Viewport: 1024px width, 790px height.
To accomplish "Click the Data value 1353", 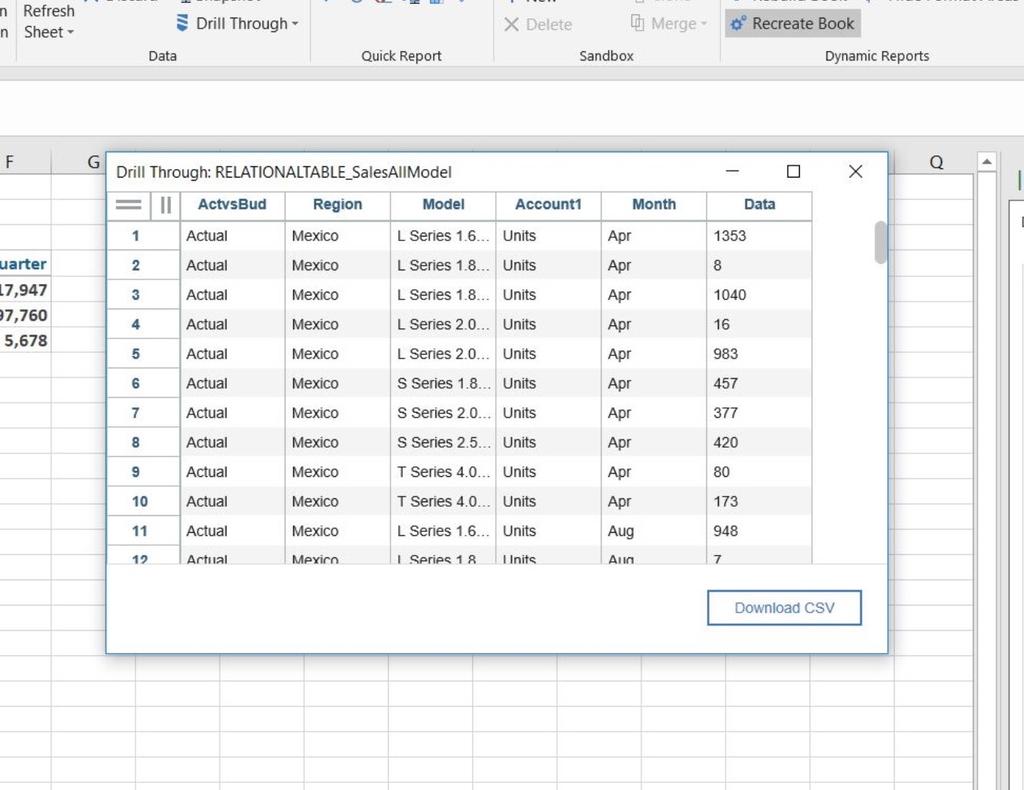I will [x=760, y=236].
